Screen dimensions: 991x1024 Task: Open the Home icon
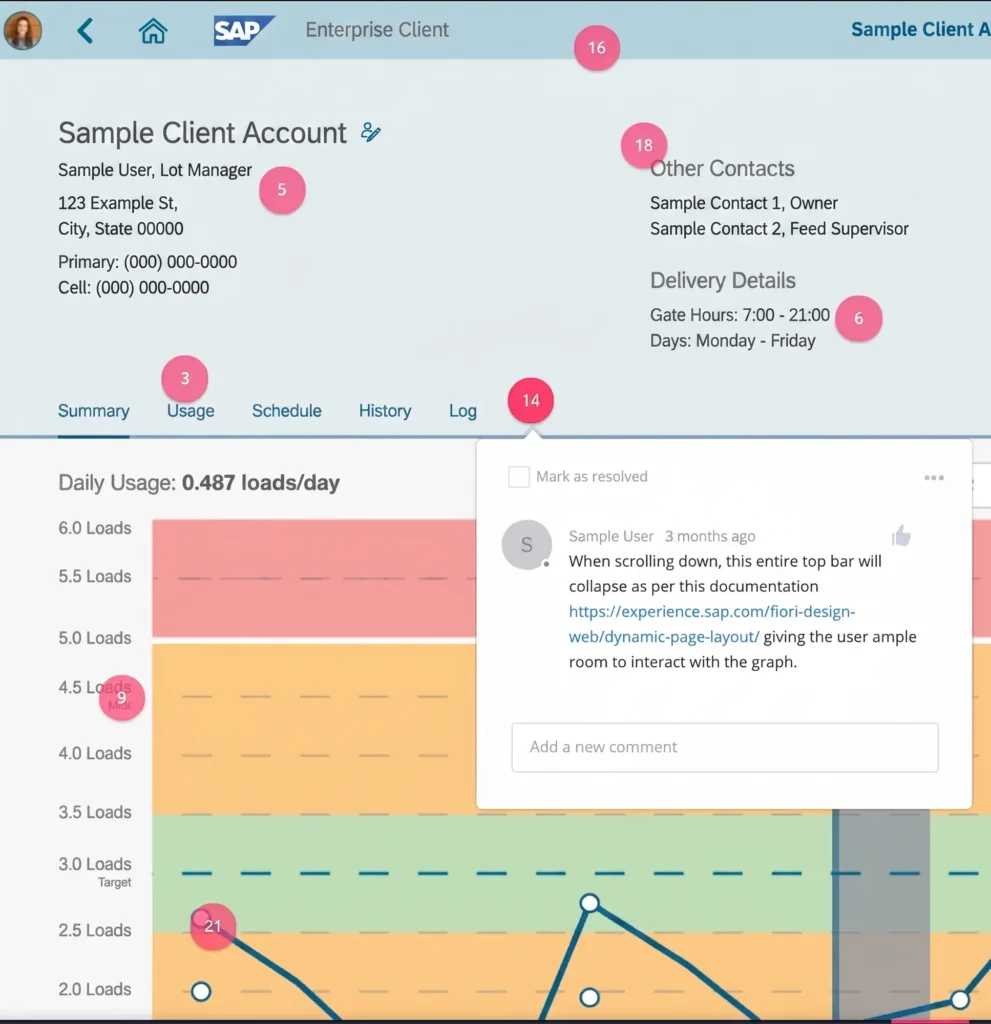153,31
